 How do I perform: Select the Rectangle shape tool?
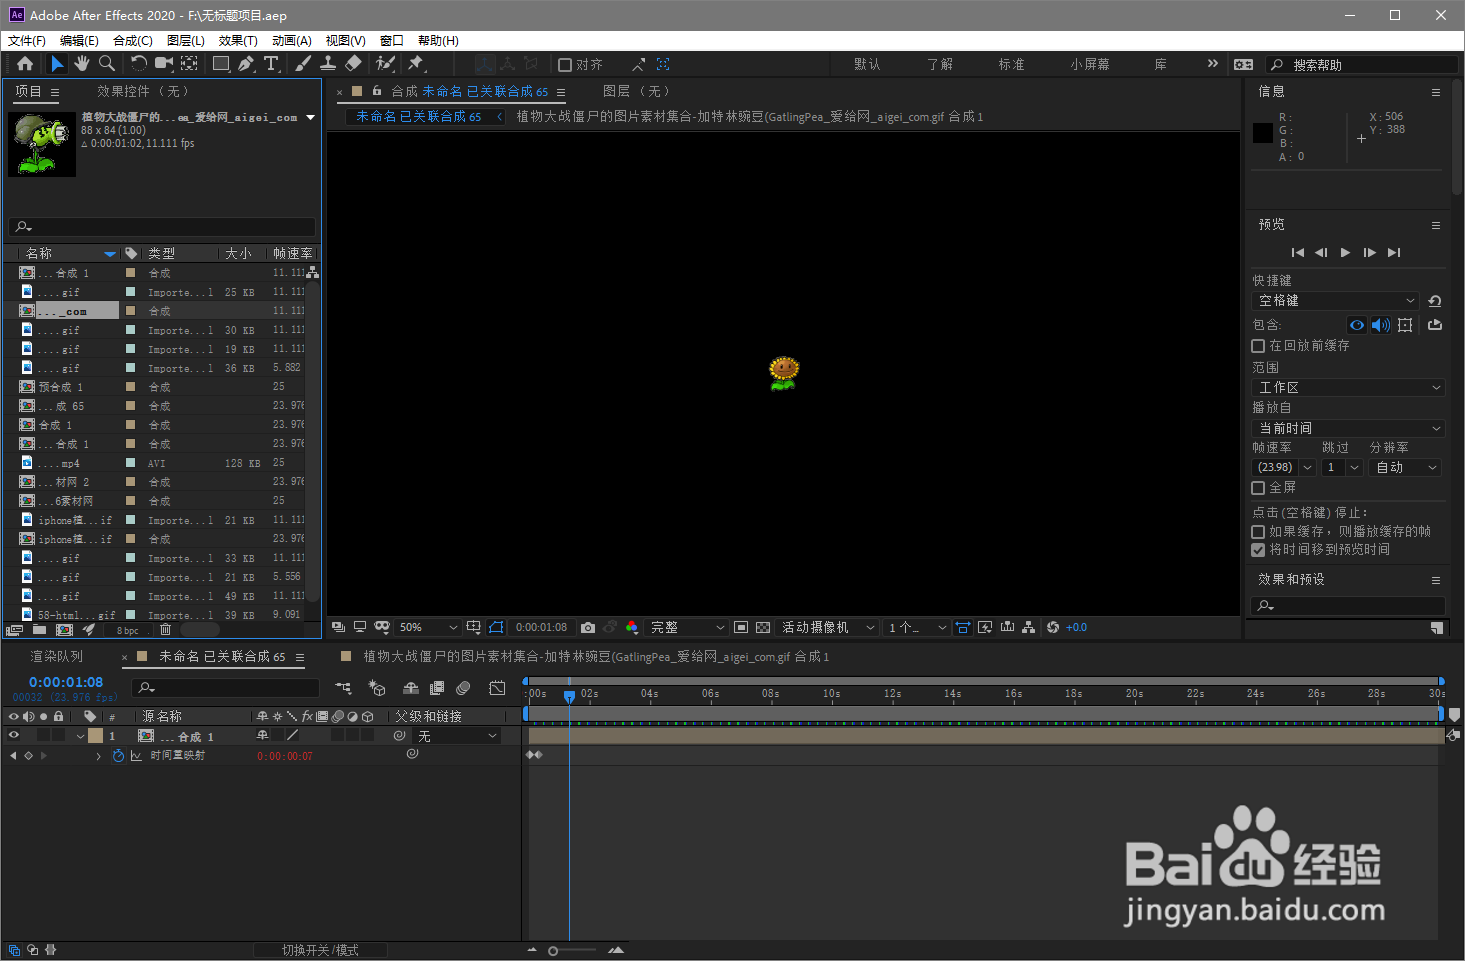(x=220, y=64)
